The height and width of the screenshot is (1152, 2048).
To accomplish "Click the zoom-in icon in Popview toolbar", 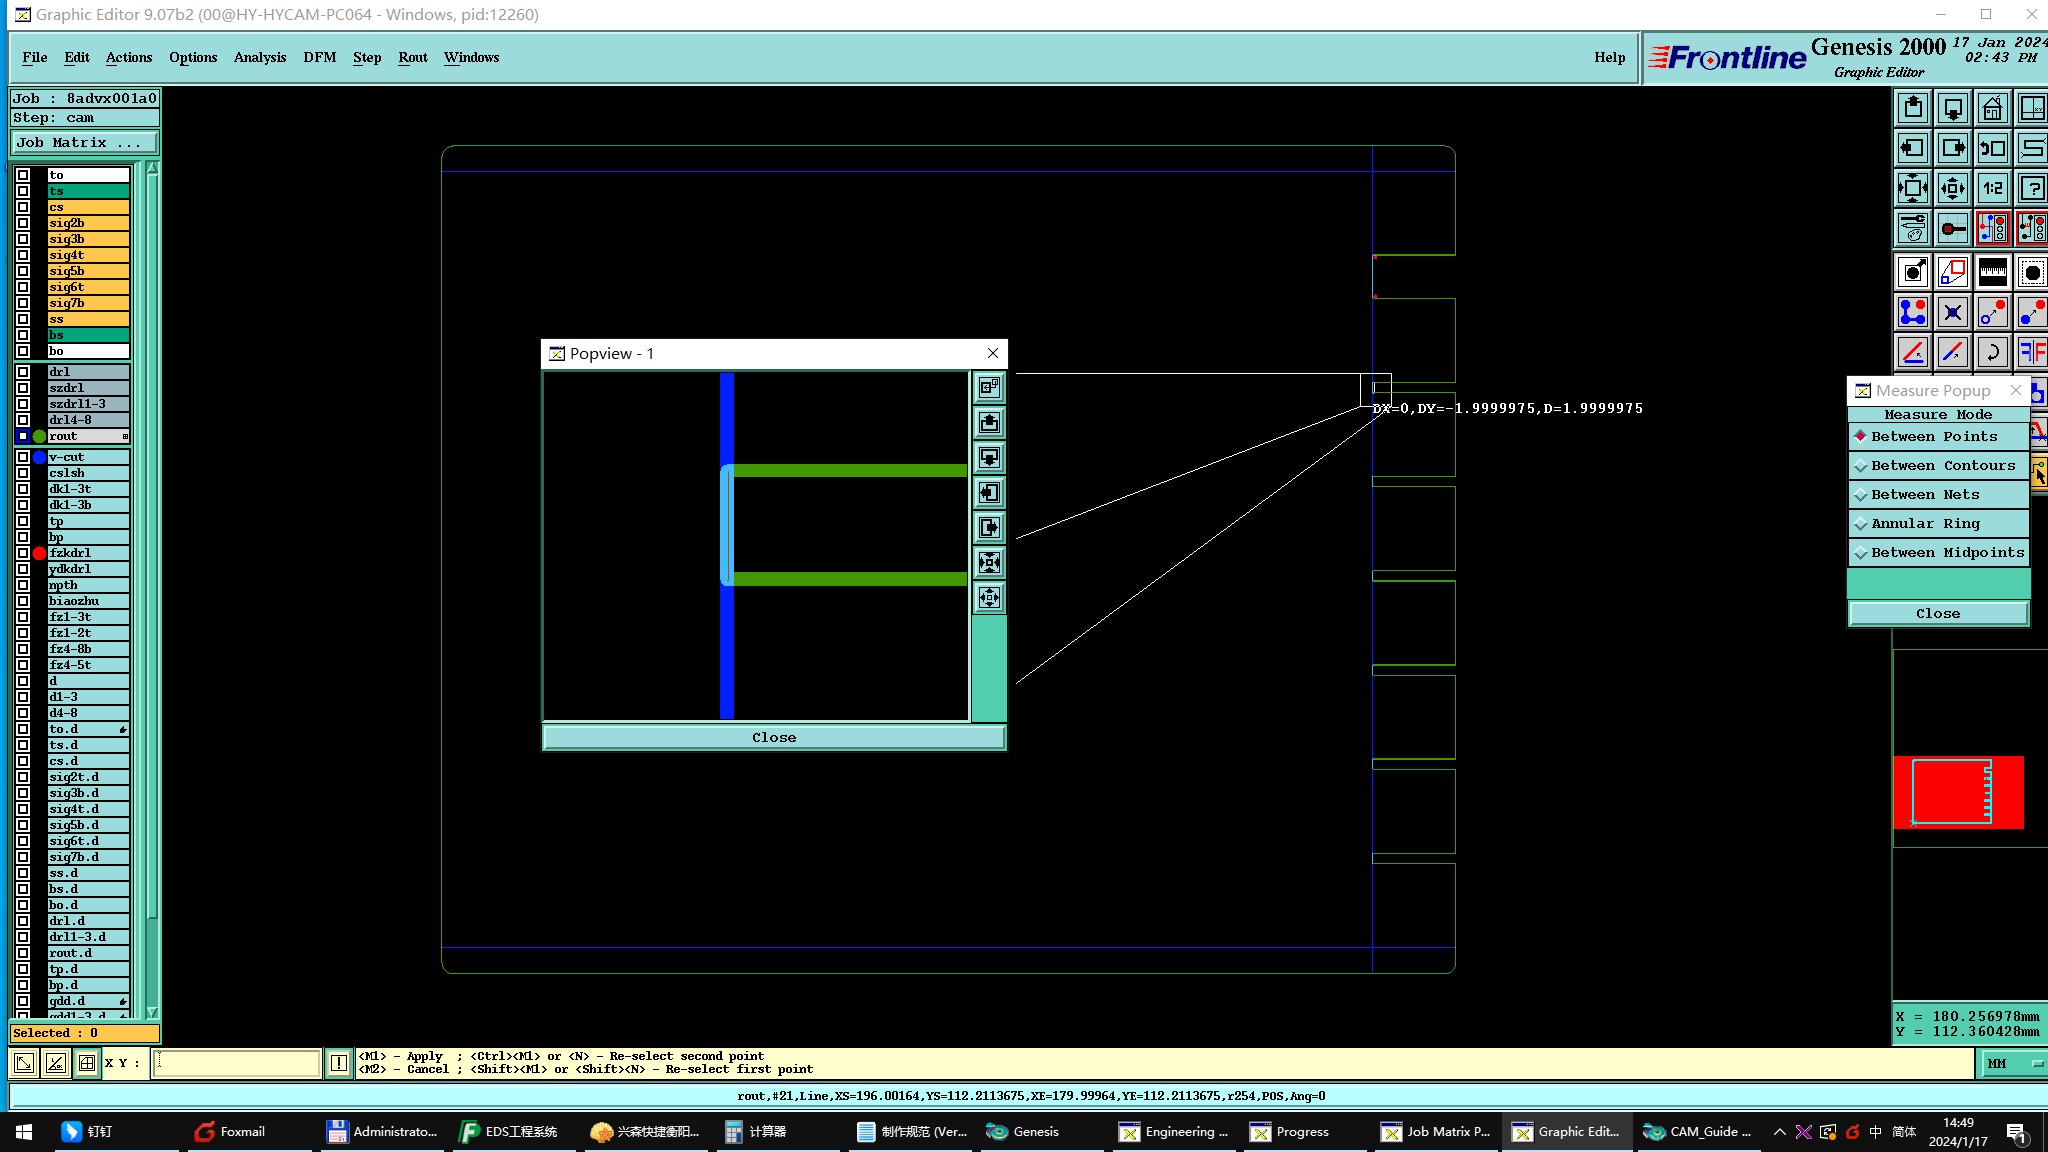I will coord(989,562).
